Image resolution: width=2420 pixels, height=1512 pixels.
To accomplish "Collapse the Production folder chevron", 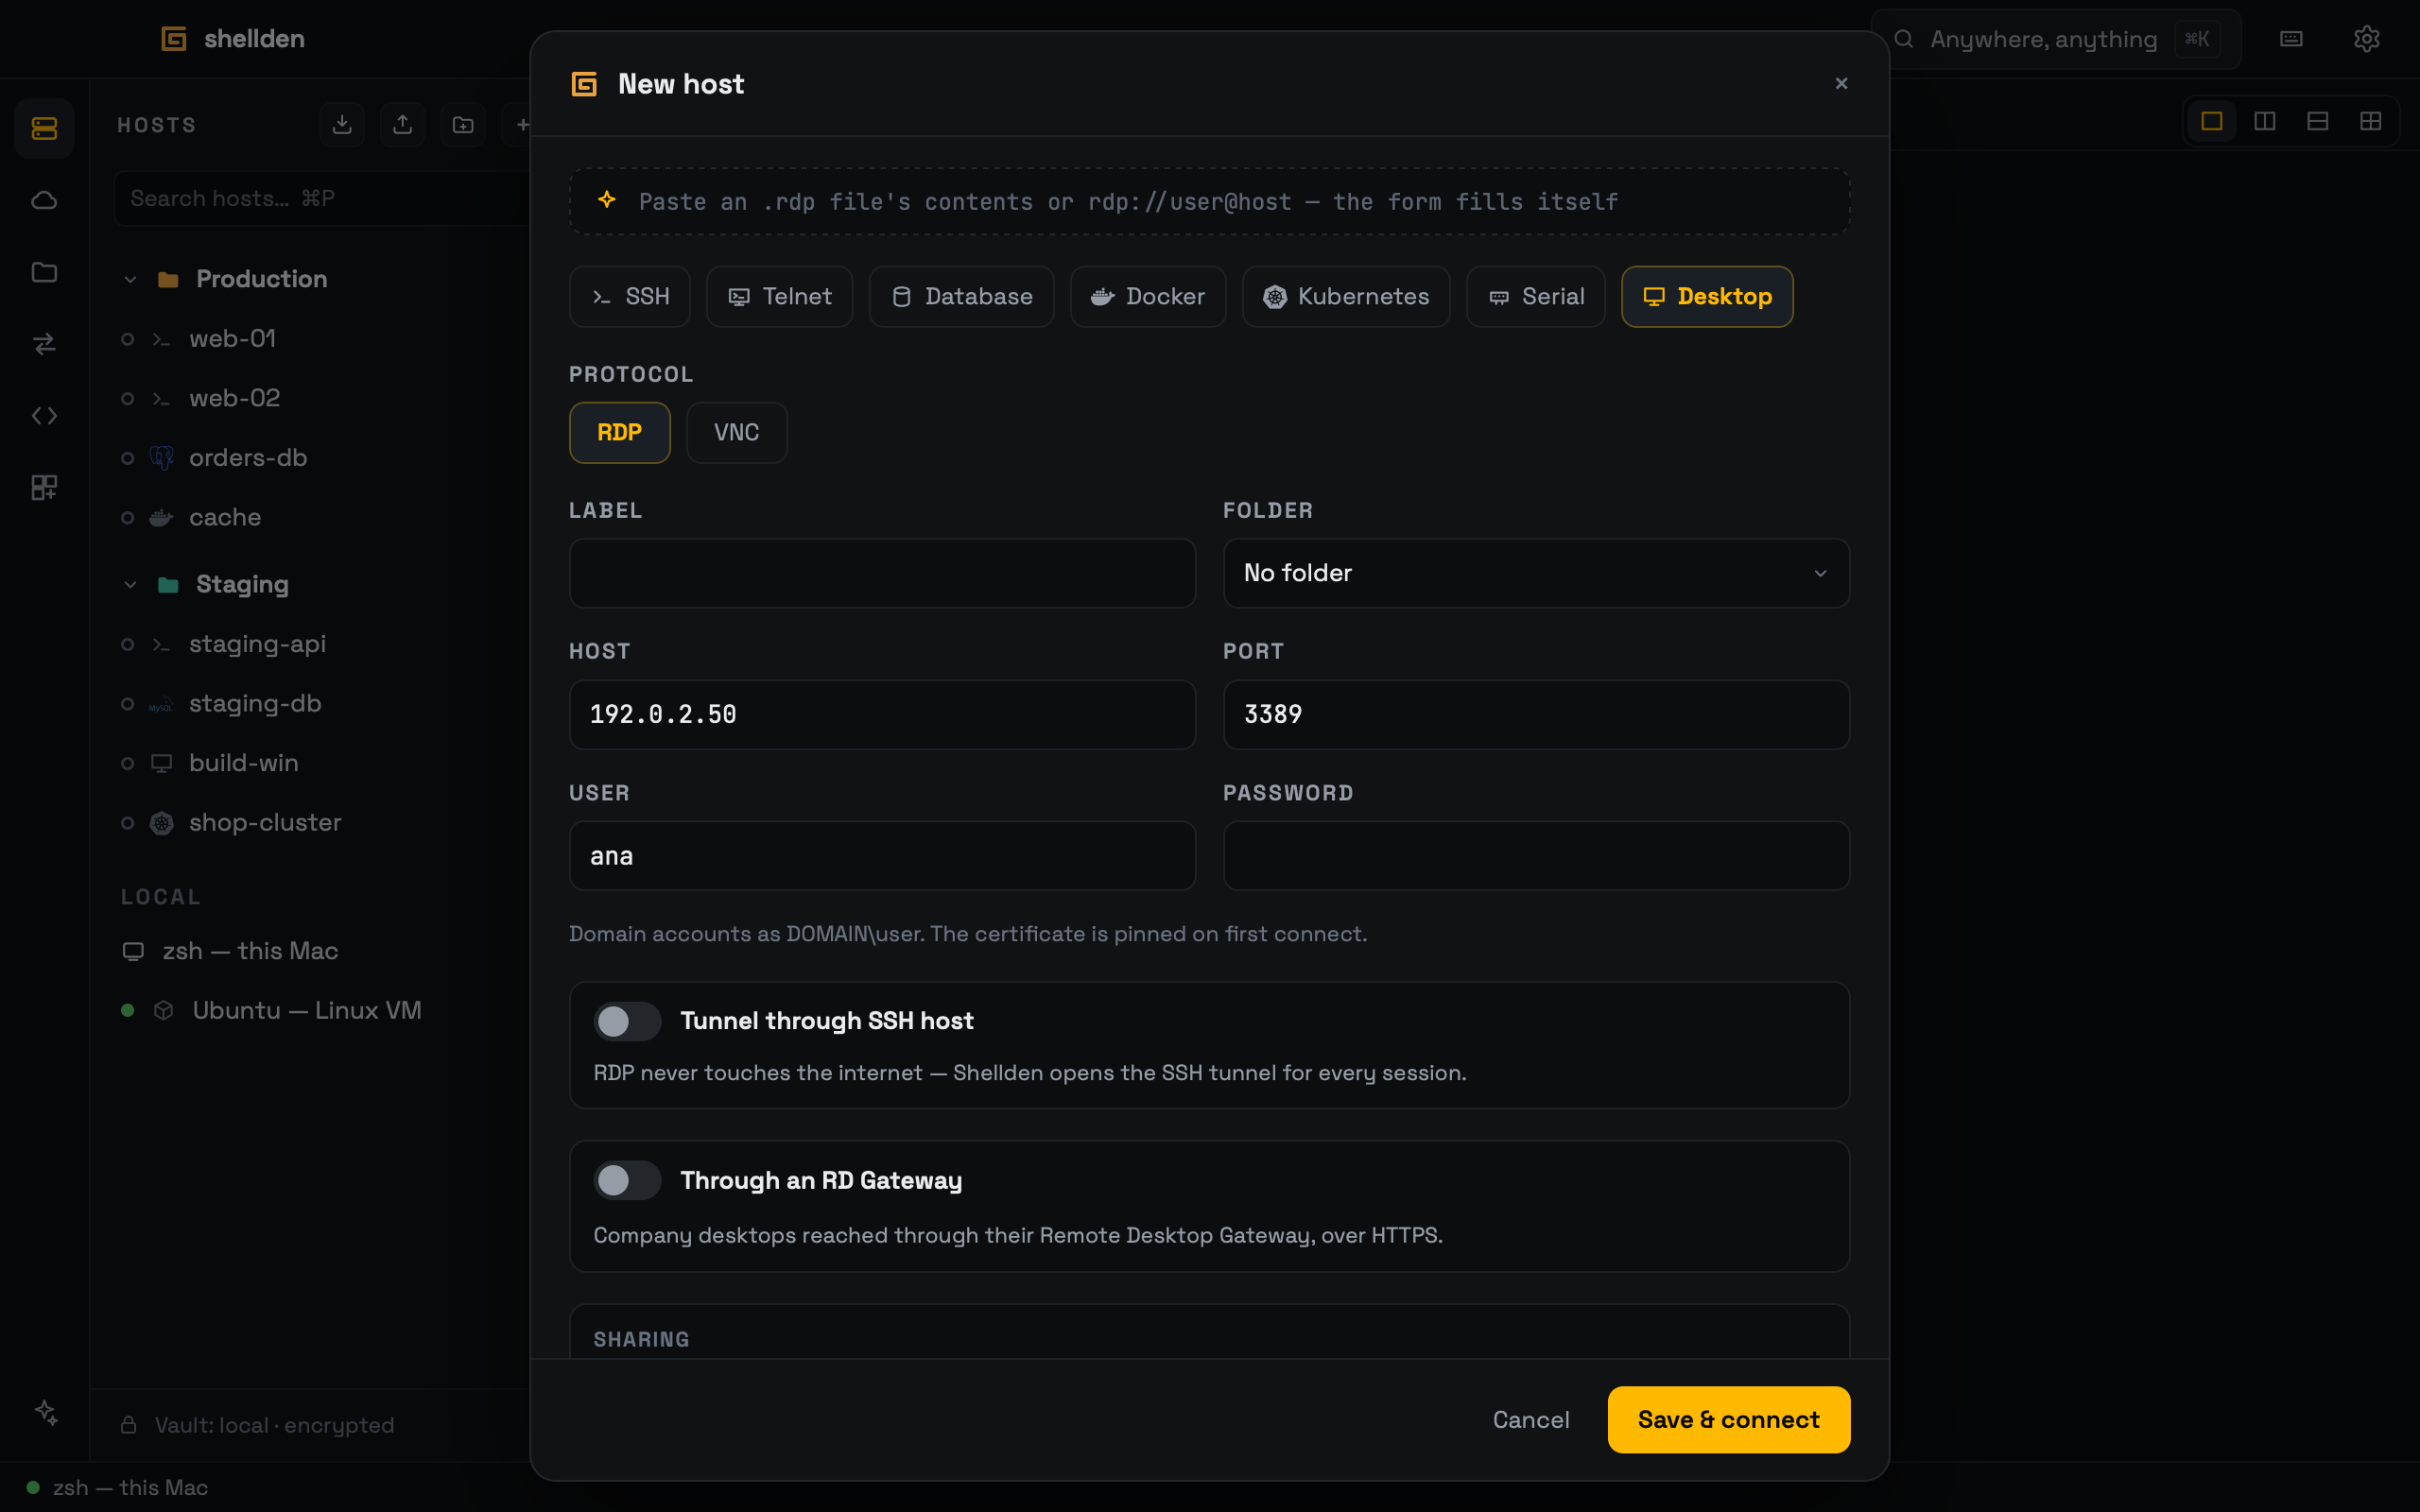I will tap(130, 280).
